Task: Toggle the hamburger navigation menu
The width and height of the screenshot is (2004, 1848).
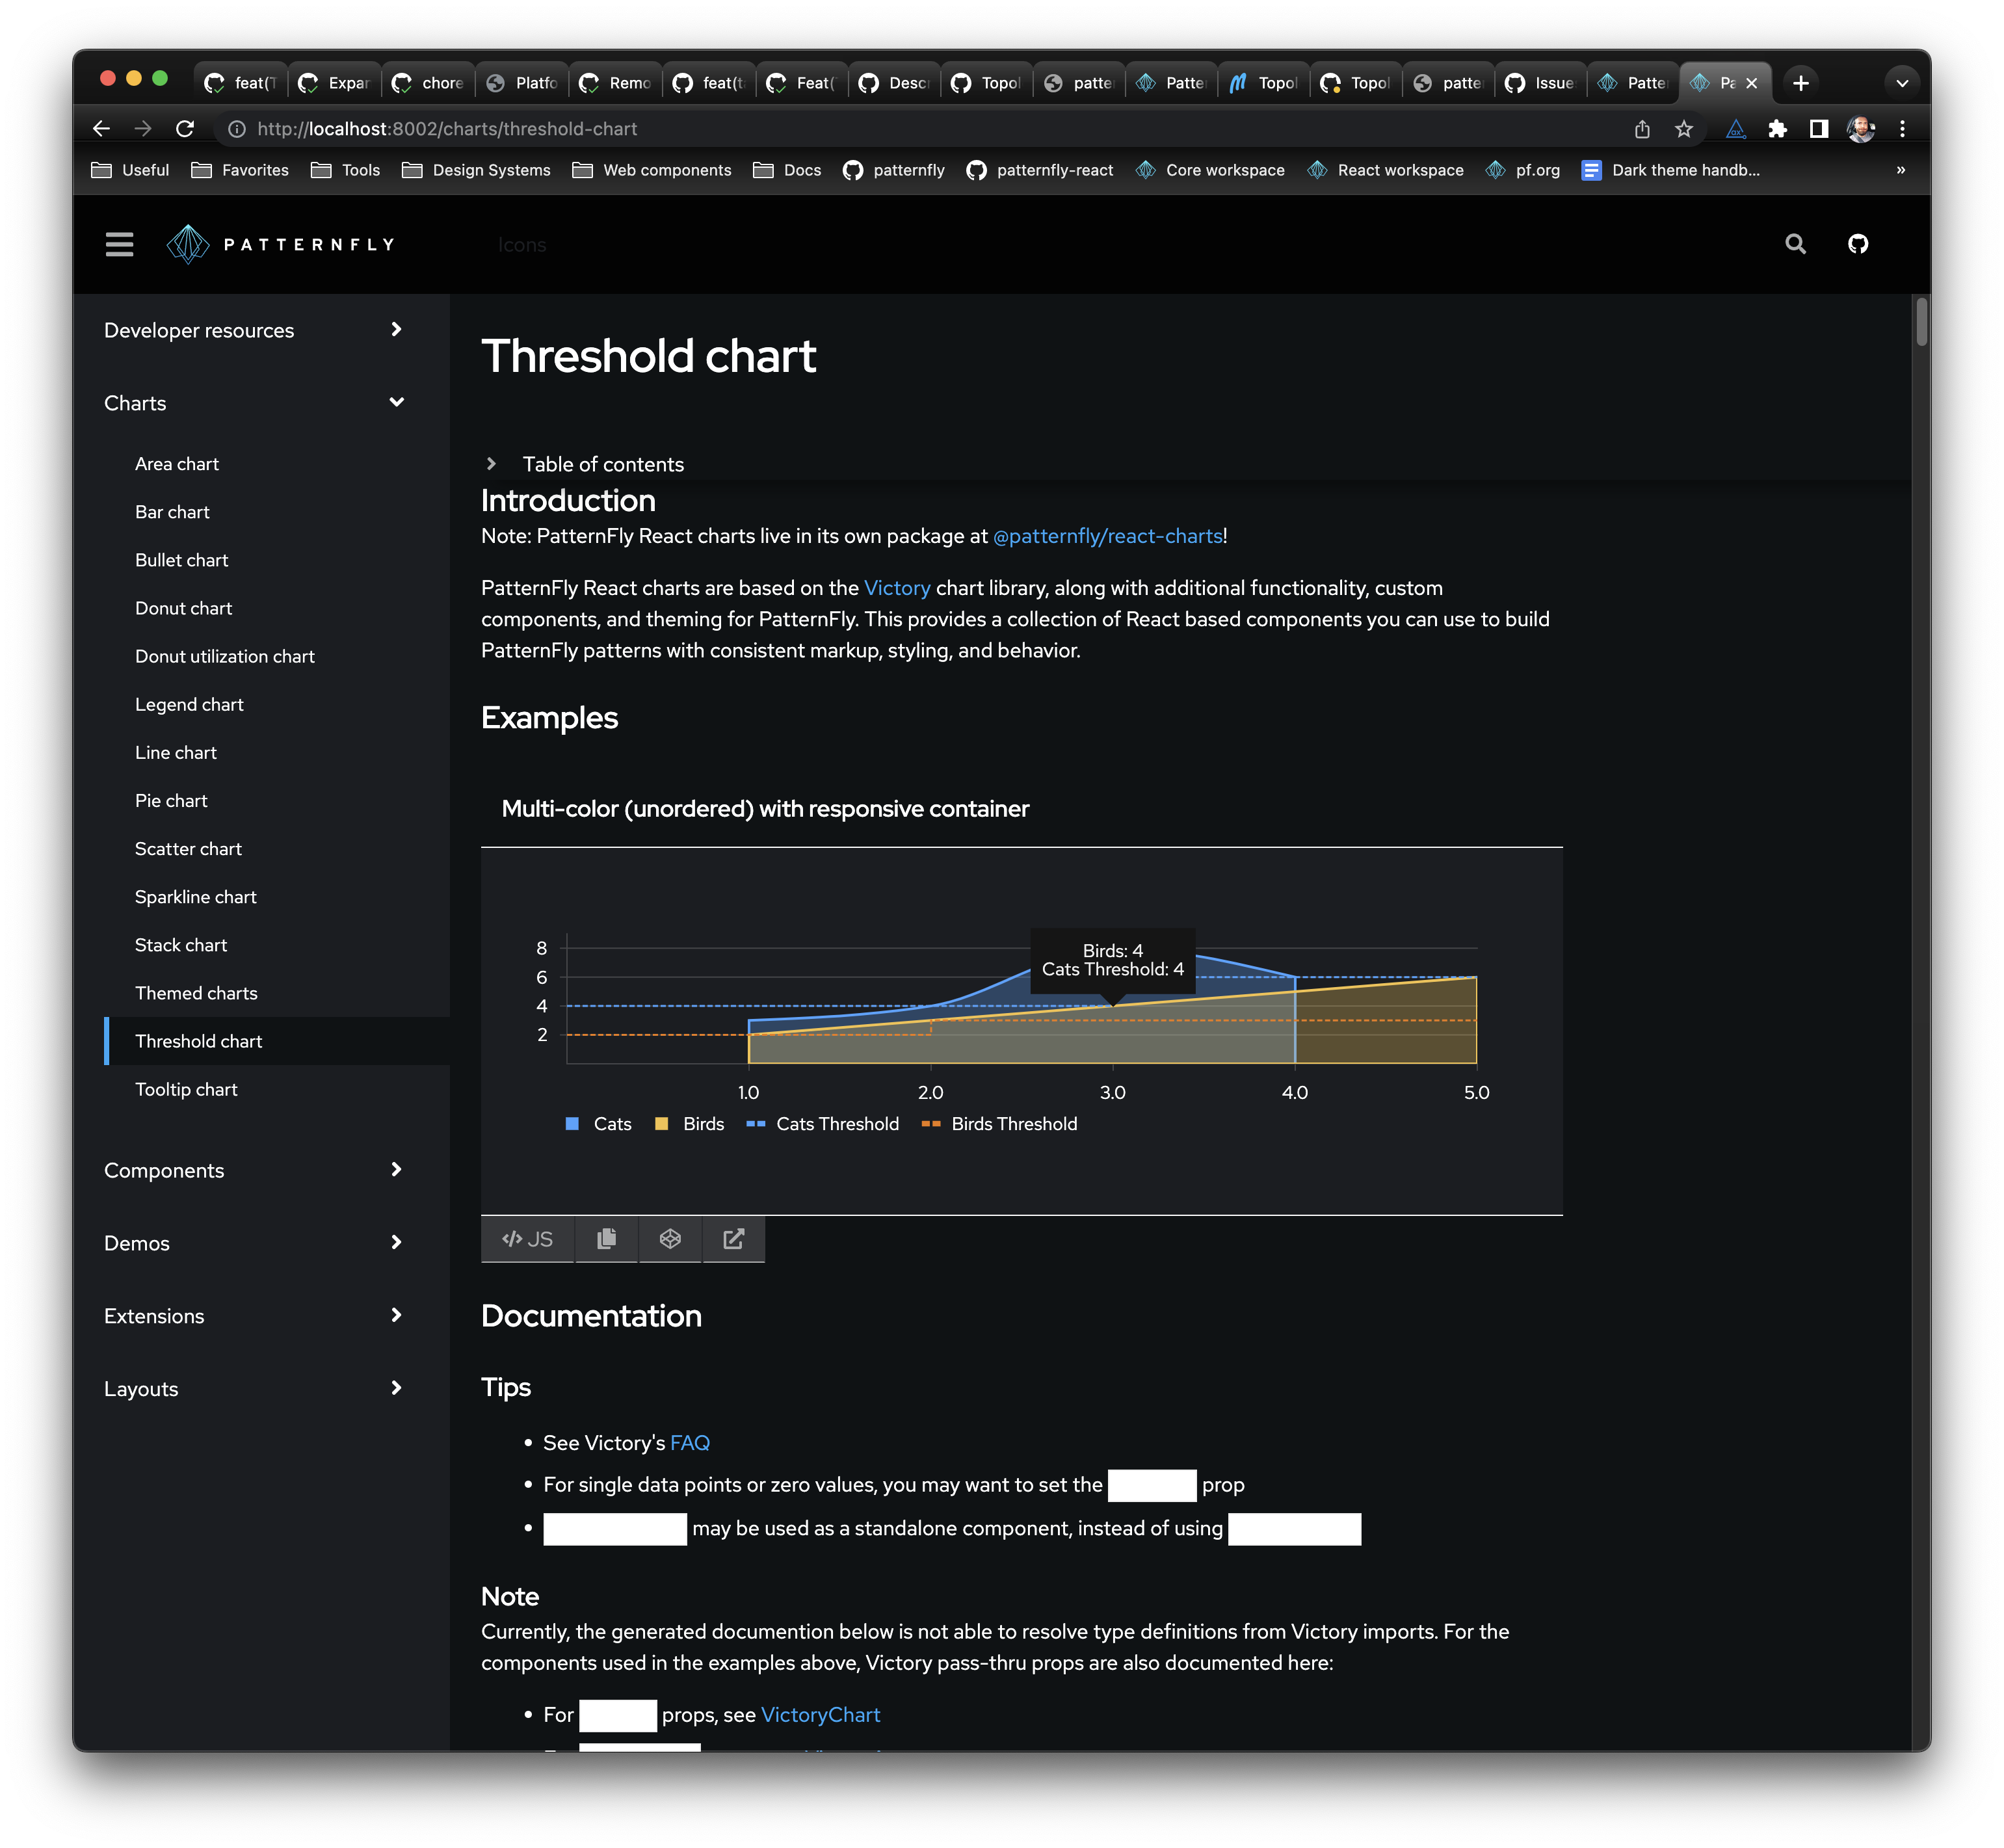Action: coord(119,244)
